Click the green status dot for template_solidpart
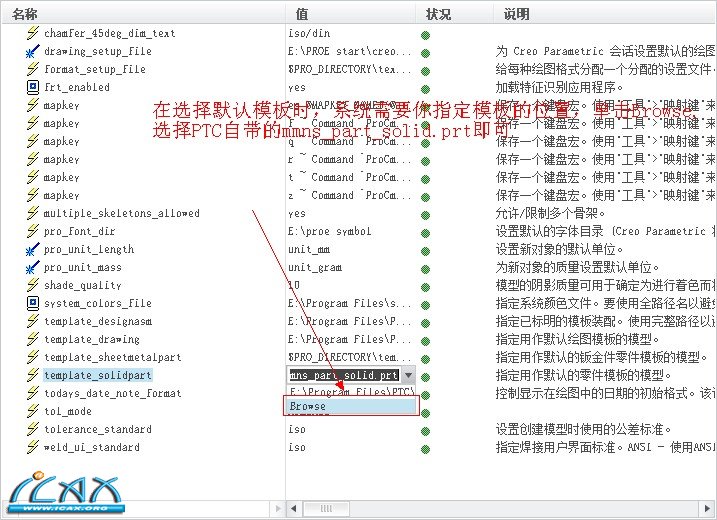Screen dimensions: 717x520 [425, 377]
